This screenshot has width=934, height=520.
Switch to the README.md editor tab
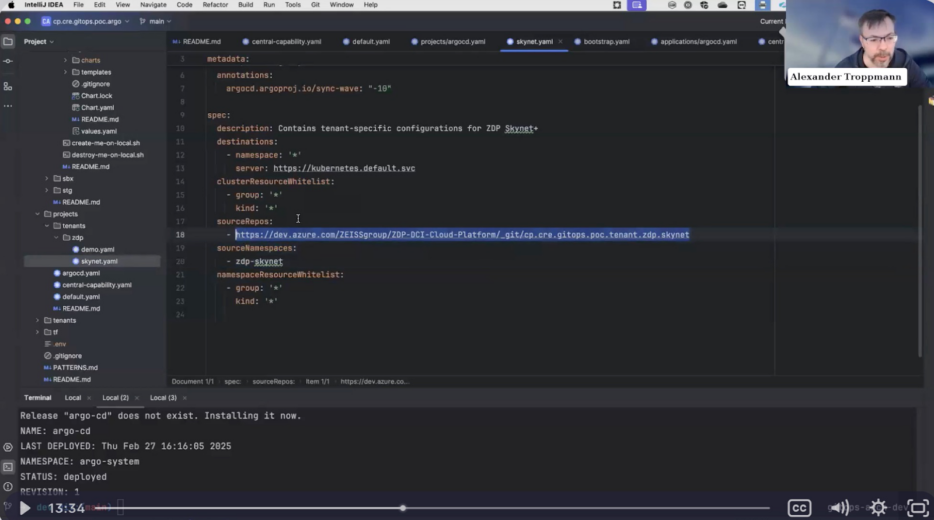197,42
